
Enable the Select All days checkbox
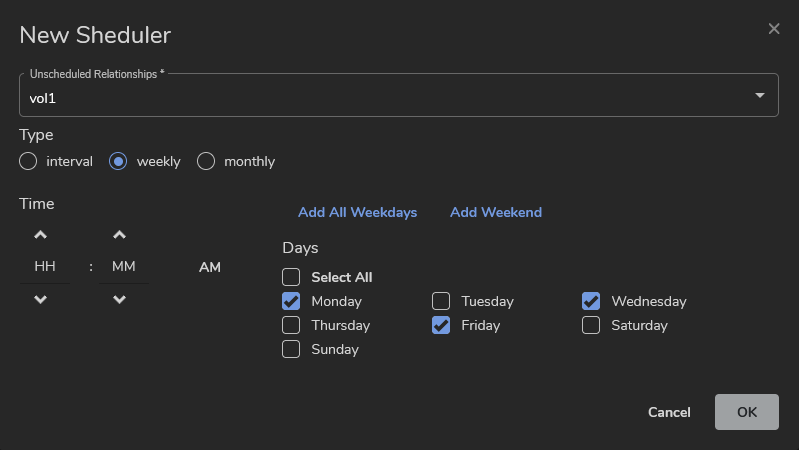tap(291, 277)
